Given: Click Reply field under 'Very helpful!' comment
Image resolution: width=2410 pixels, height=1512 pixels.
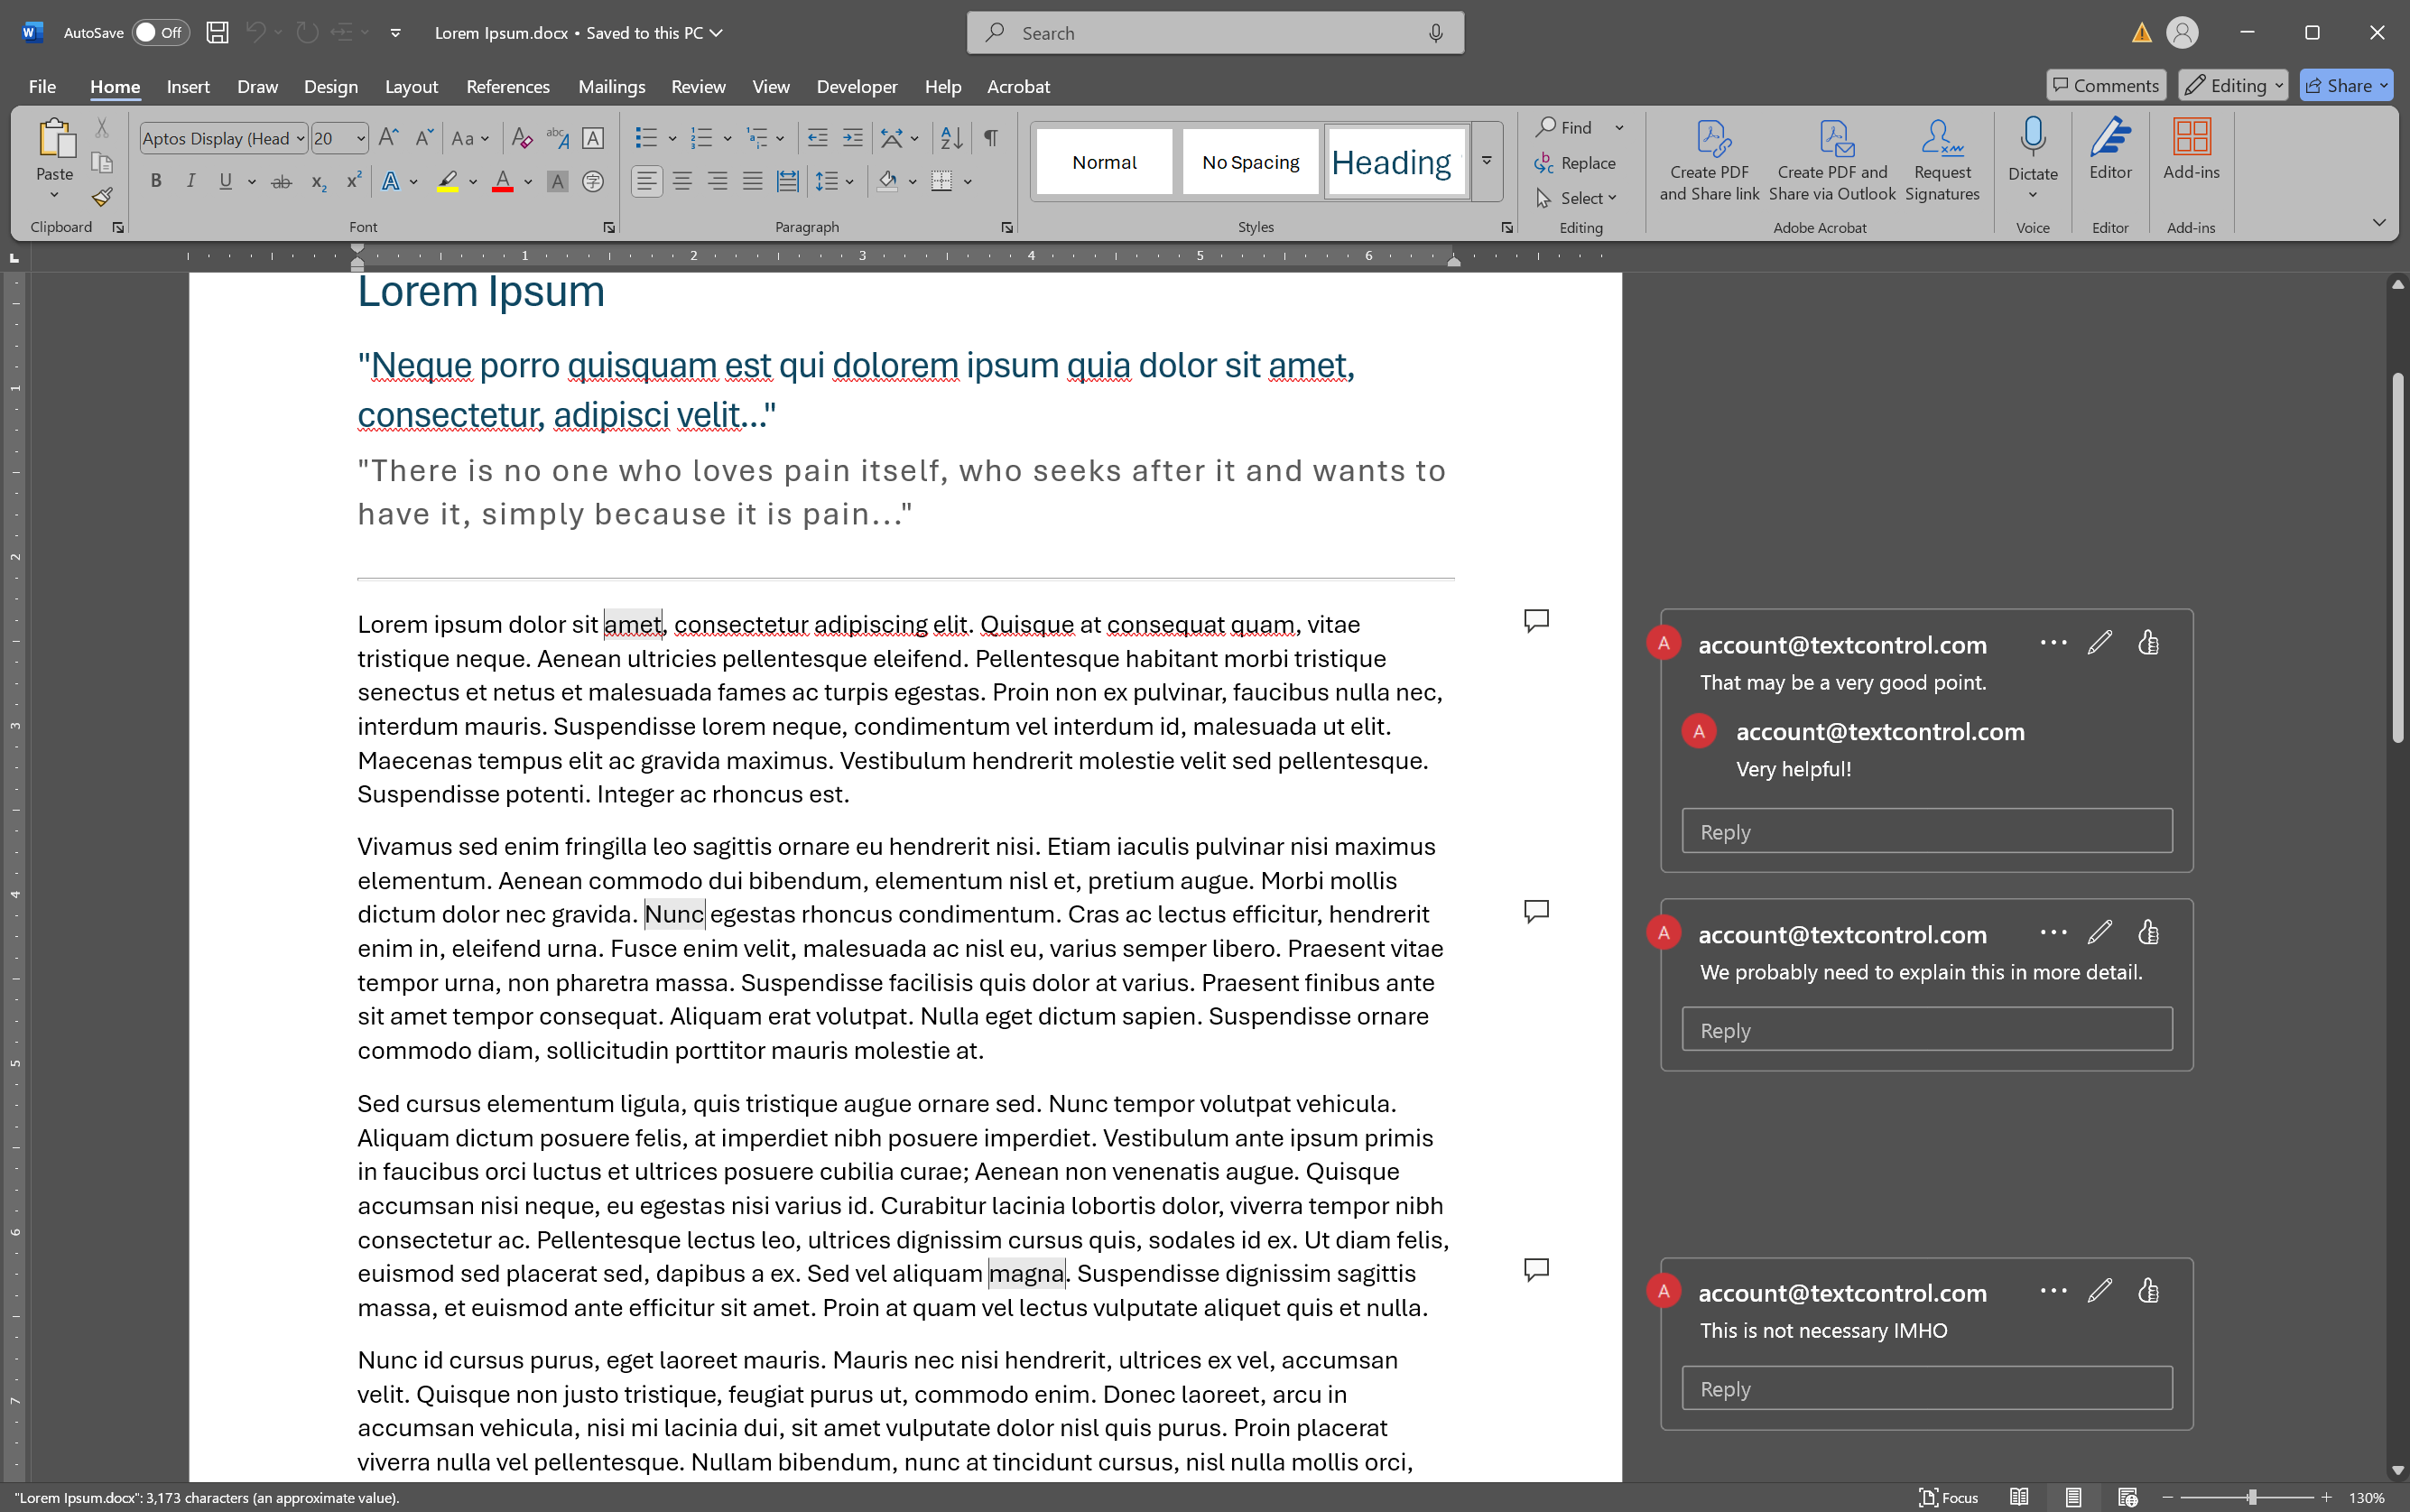Looking at the screenshot, I should click(1926, 831).
